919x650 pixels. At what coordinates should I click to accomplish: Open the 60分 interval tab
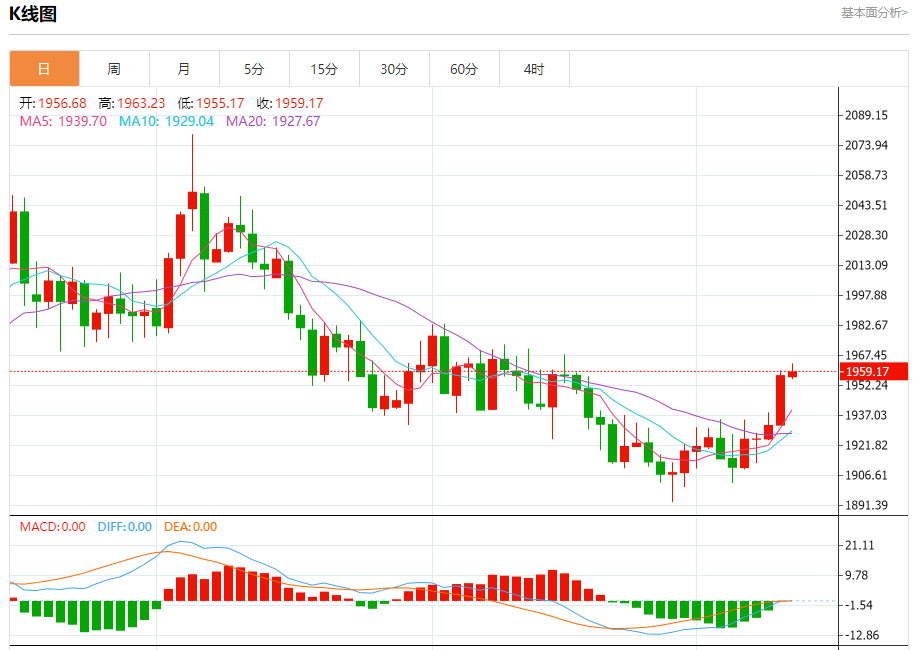pos(464,69)
